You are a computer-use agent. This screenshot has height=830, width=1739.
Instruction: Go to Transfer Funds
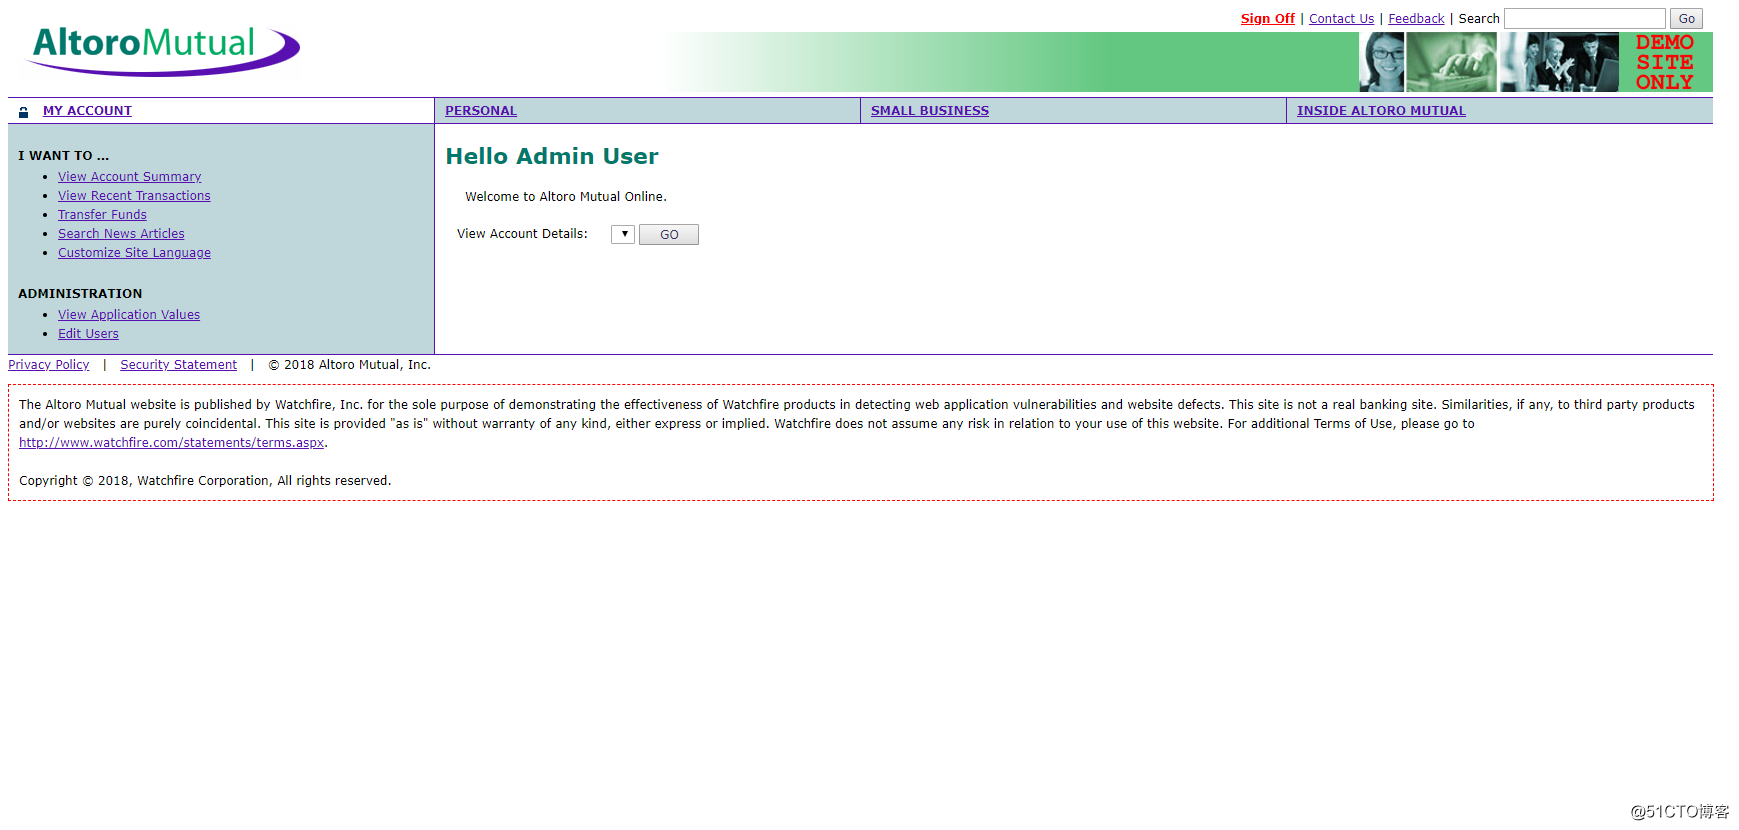tap(102, 215)
